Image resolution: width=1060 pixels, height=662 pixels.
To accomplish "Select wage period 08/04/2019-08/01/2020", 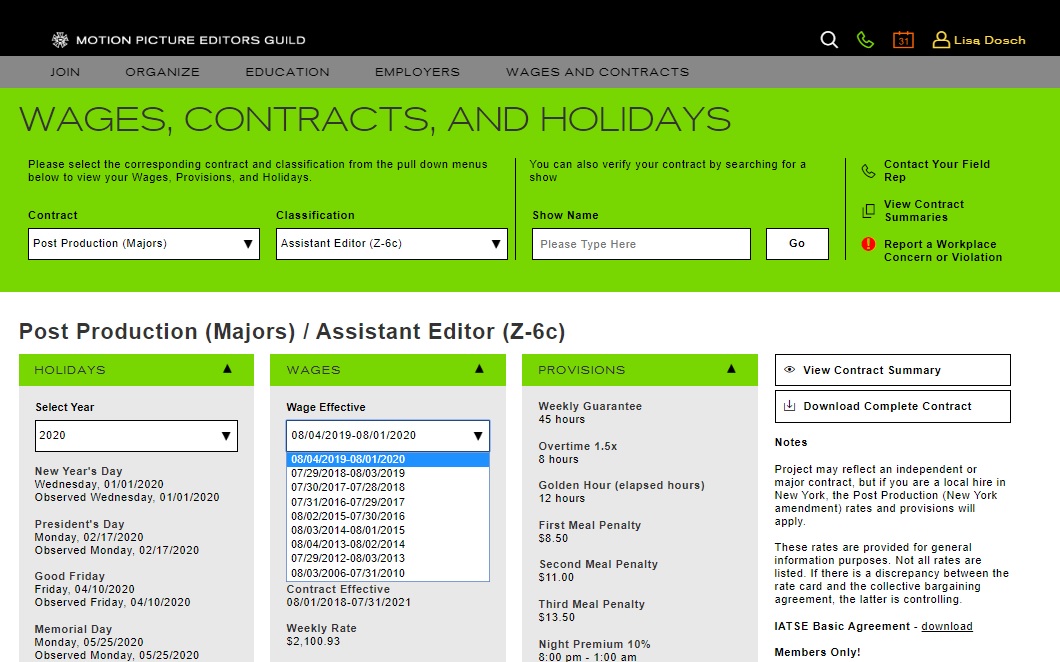I will point(388,459).
